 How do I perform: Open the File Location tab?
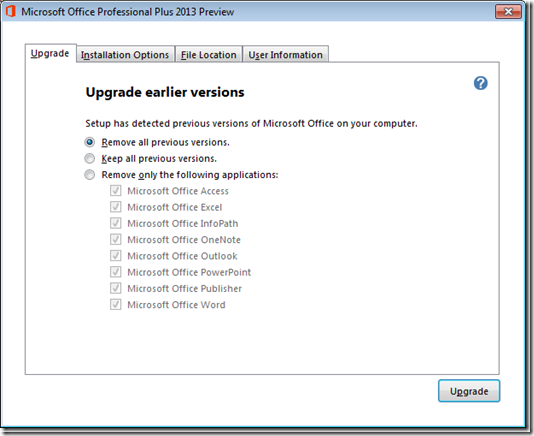point(208,54)
